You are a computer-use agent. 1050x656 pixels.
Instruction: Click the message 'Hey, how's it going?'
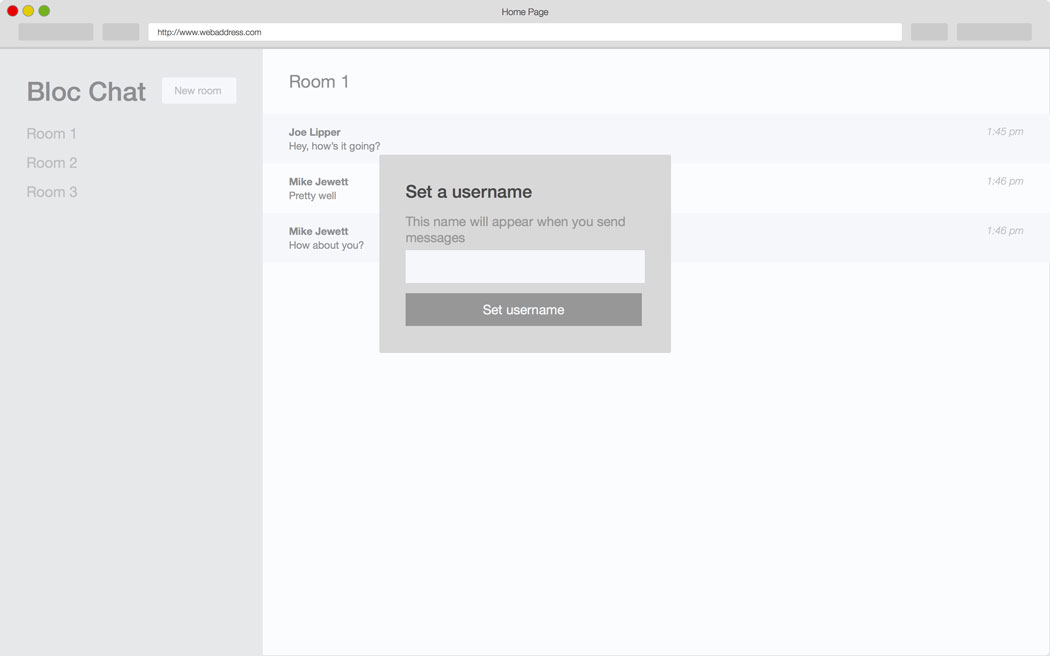[x=334, y=146]
